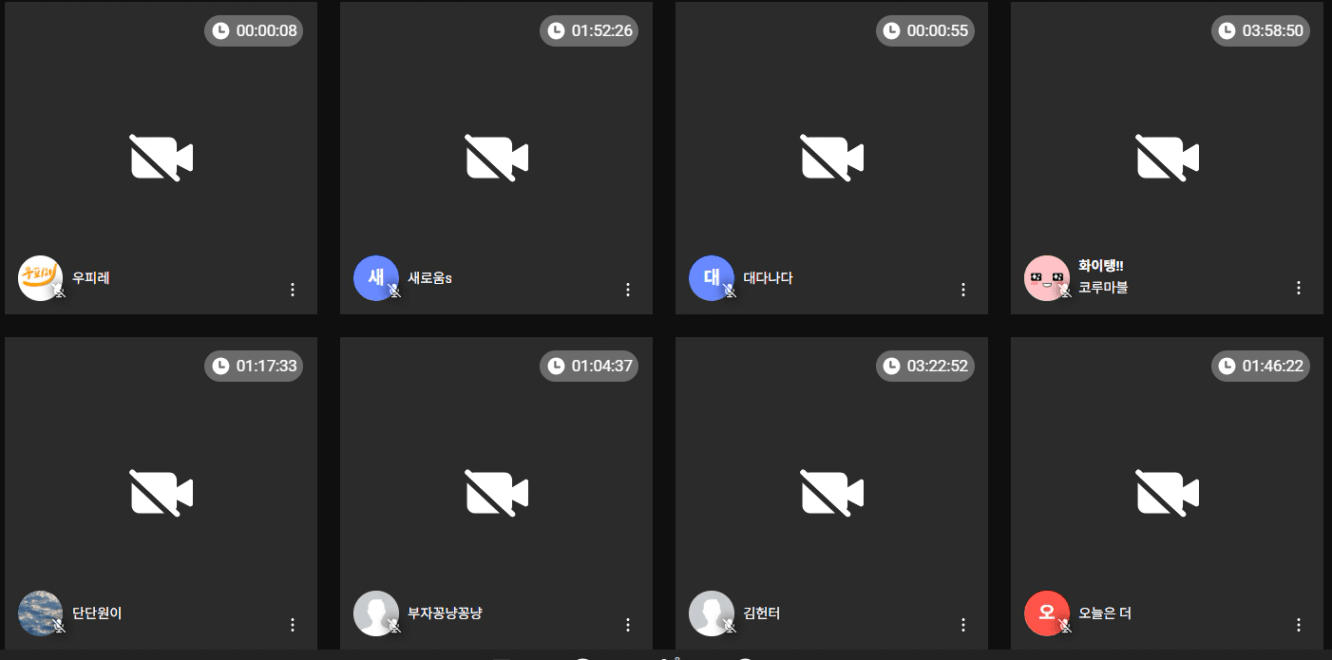Click the pink face avatar of 코루마블
This screenshot has height=660, width=1332.
[1047, 278]
